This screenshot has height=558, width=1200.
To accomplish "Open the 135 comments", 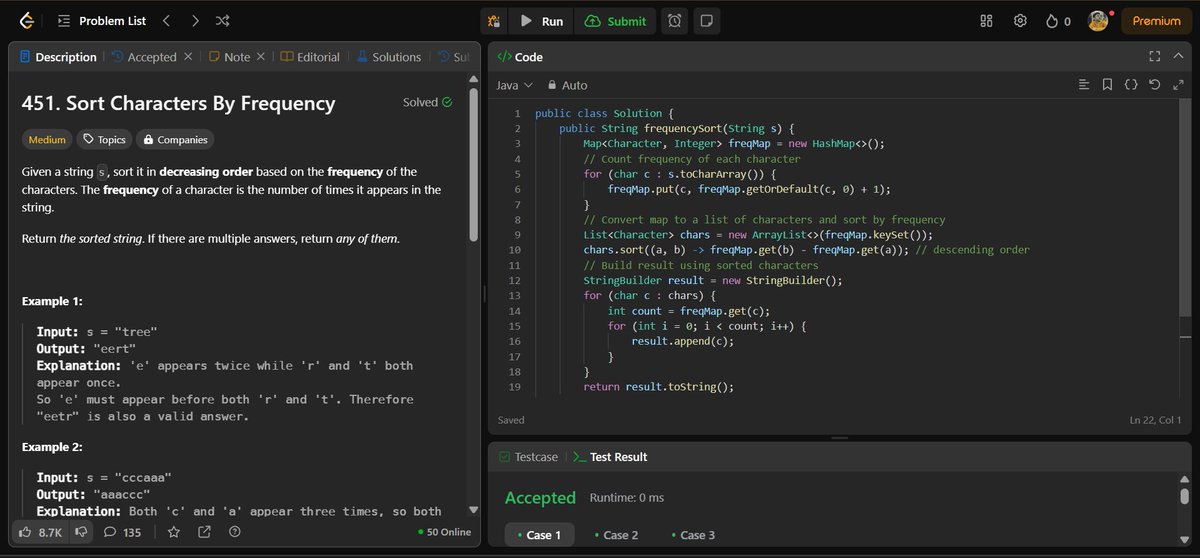I will click(x=123, y=533).
